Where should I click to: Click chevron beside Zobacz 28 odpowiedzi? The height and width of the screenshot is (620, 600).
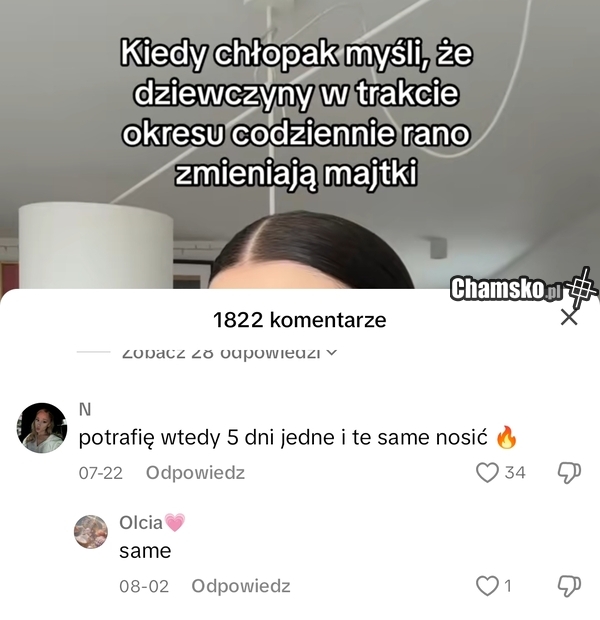(x=332, y=352)
